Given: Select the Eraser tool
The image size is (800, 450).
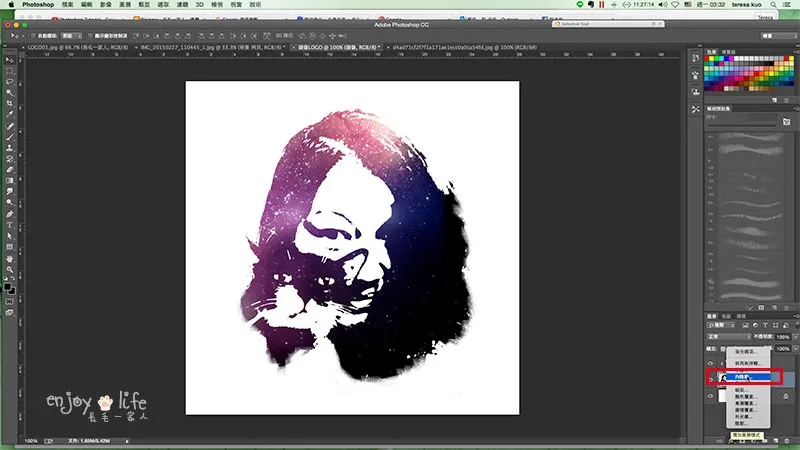Looking at the screenshot, I should pyautogui.click(x=10, y=170).
